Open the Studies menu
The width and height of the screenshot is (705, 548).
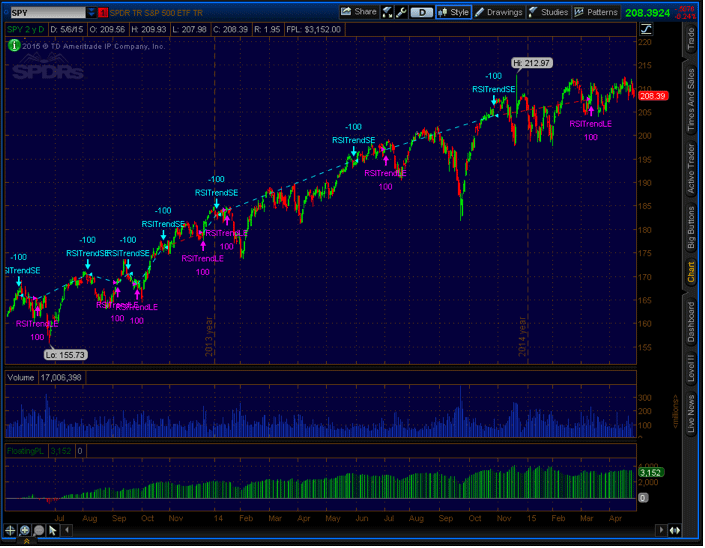pos(549,13)
